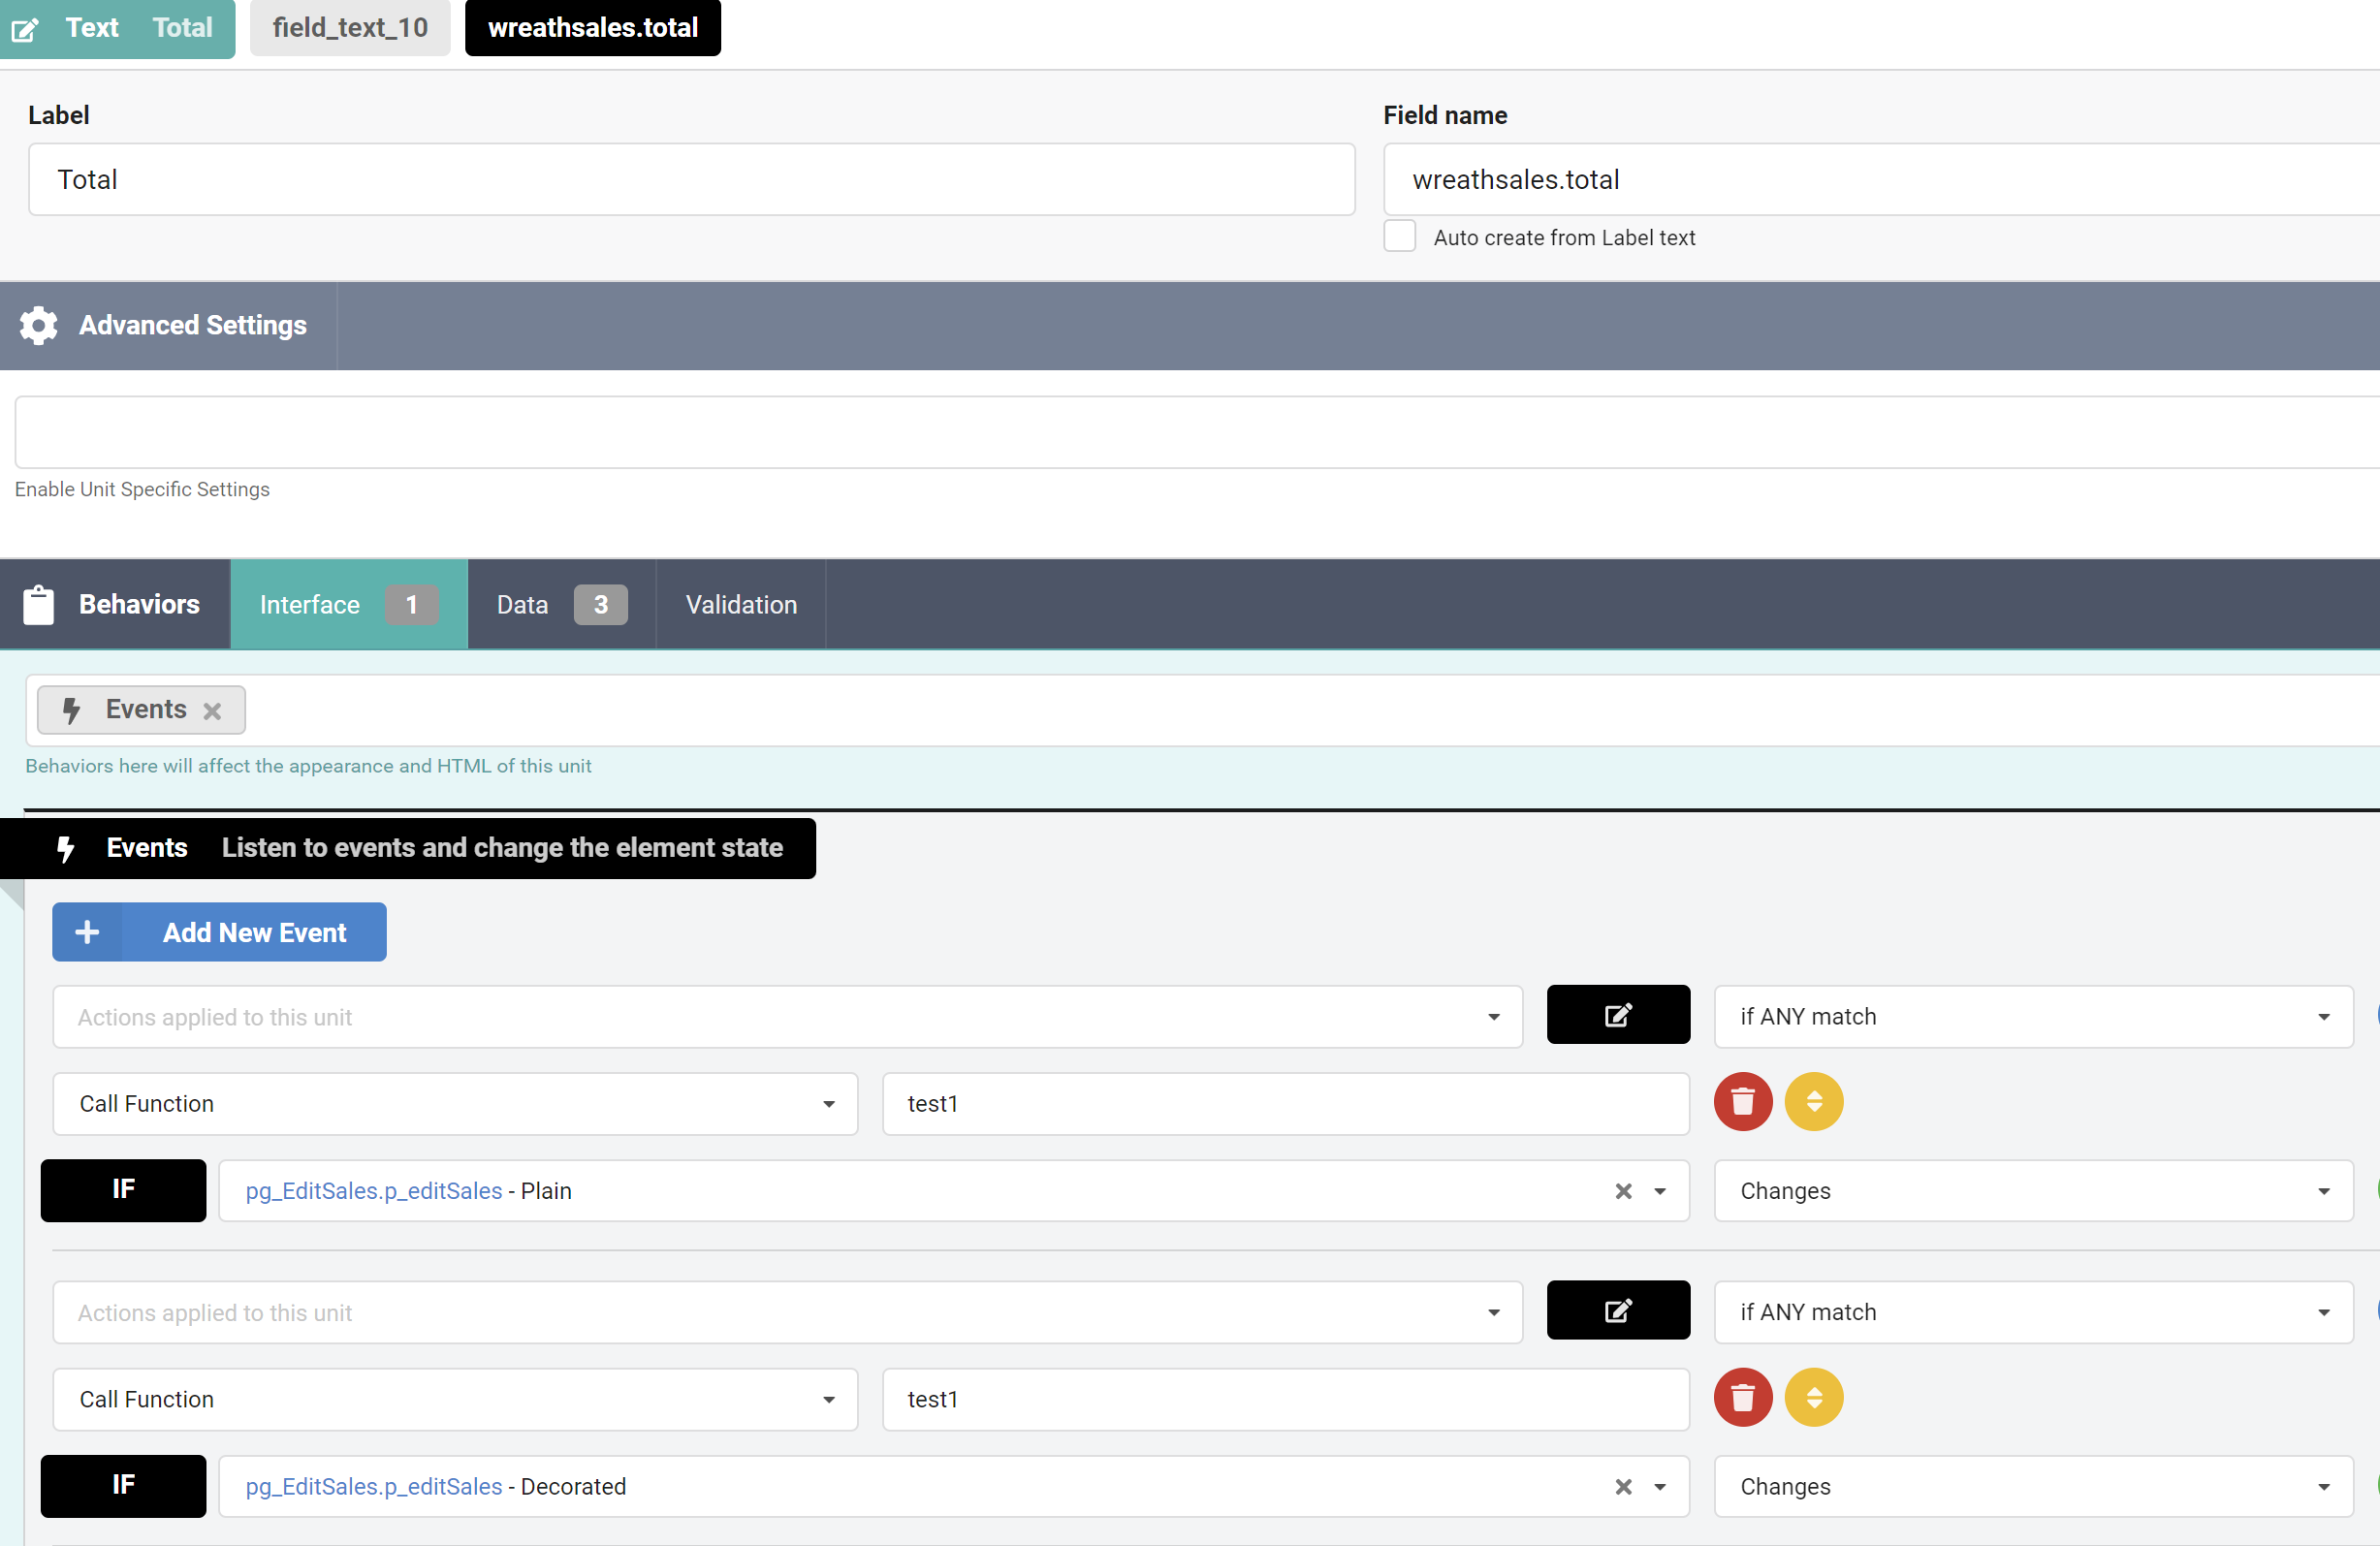Toggle Auto create from Label text checkbox
The width and height of the screenshot is (2380, 1546).
[x=1399, y=237]
